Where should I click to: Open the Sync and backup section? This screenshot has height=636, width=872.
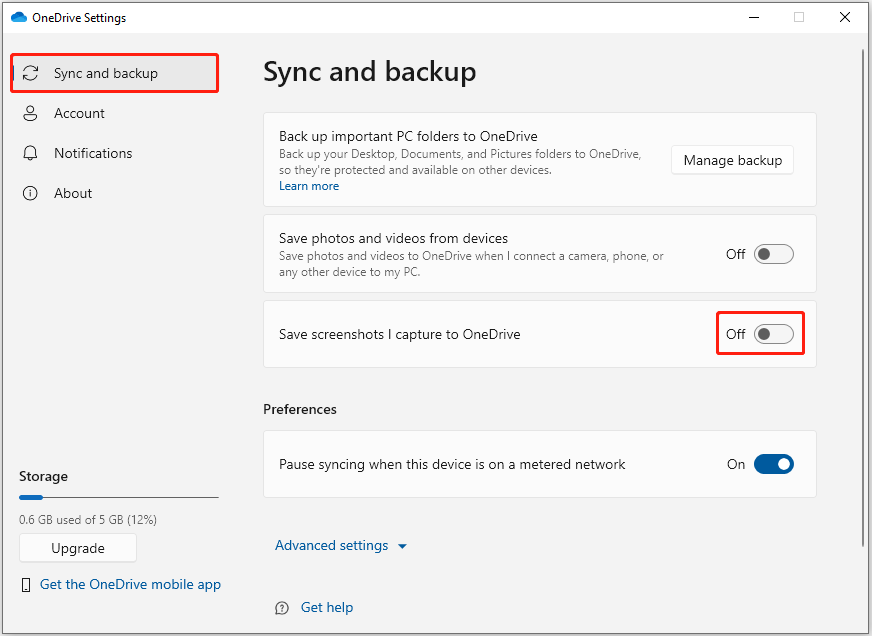(x=115, y=73)
